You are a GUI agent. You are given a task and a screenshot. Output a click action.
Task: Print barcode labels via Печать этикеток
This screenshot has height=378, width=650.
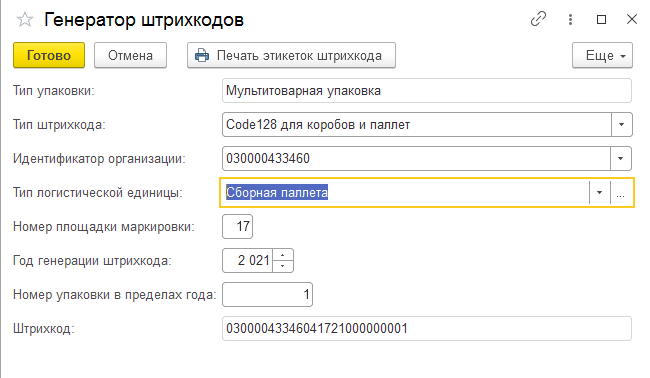(291, 55)
